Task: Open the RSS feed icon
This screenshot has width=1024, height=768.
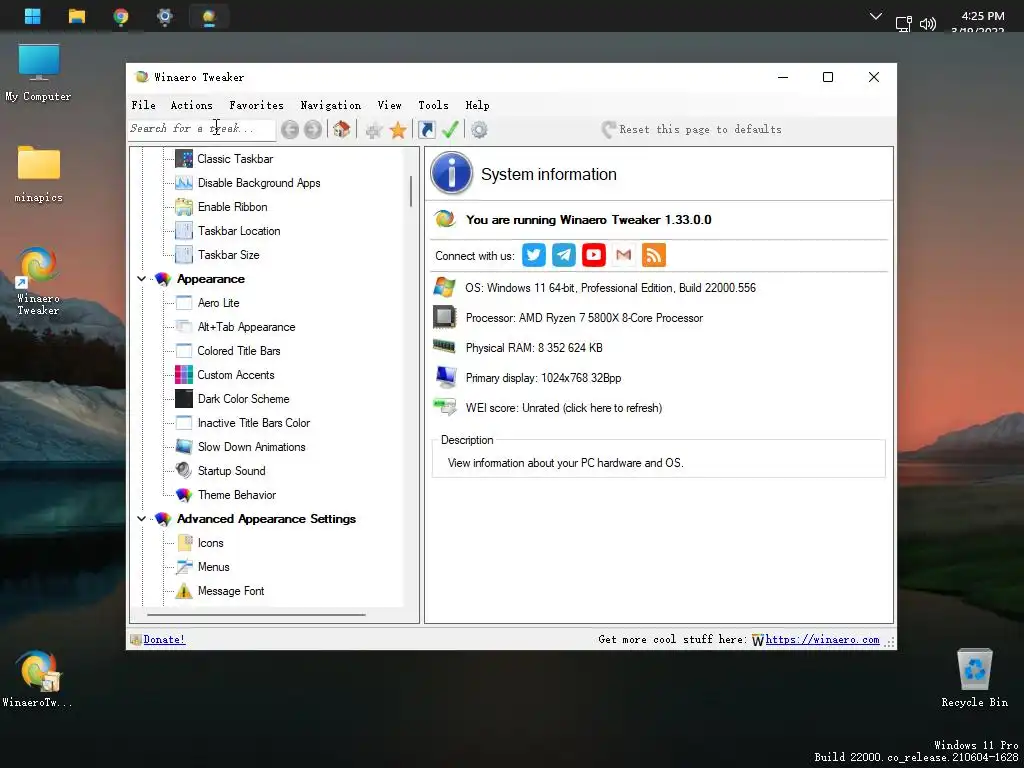Action: (x=654, y=255)
